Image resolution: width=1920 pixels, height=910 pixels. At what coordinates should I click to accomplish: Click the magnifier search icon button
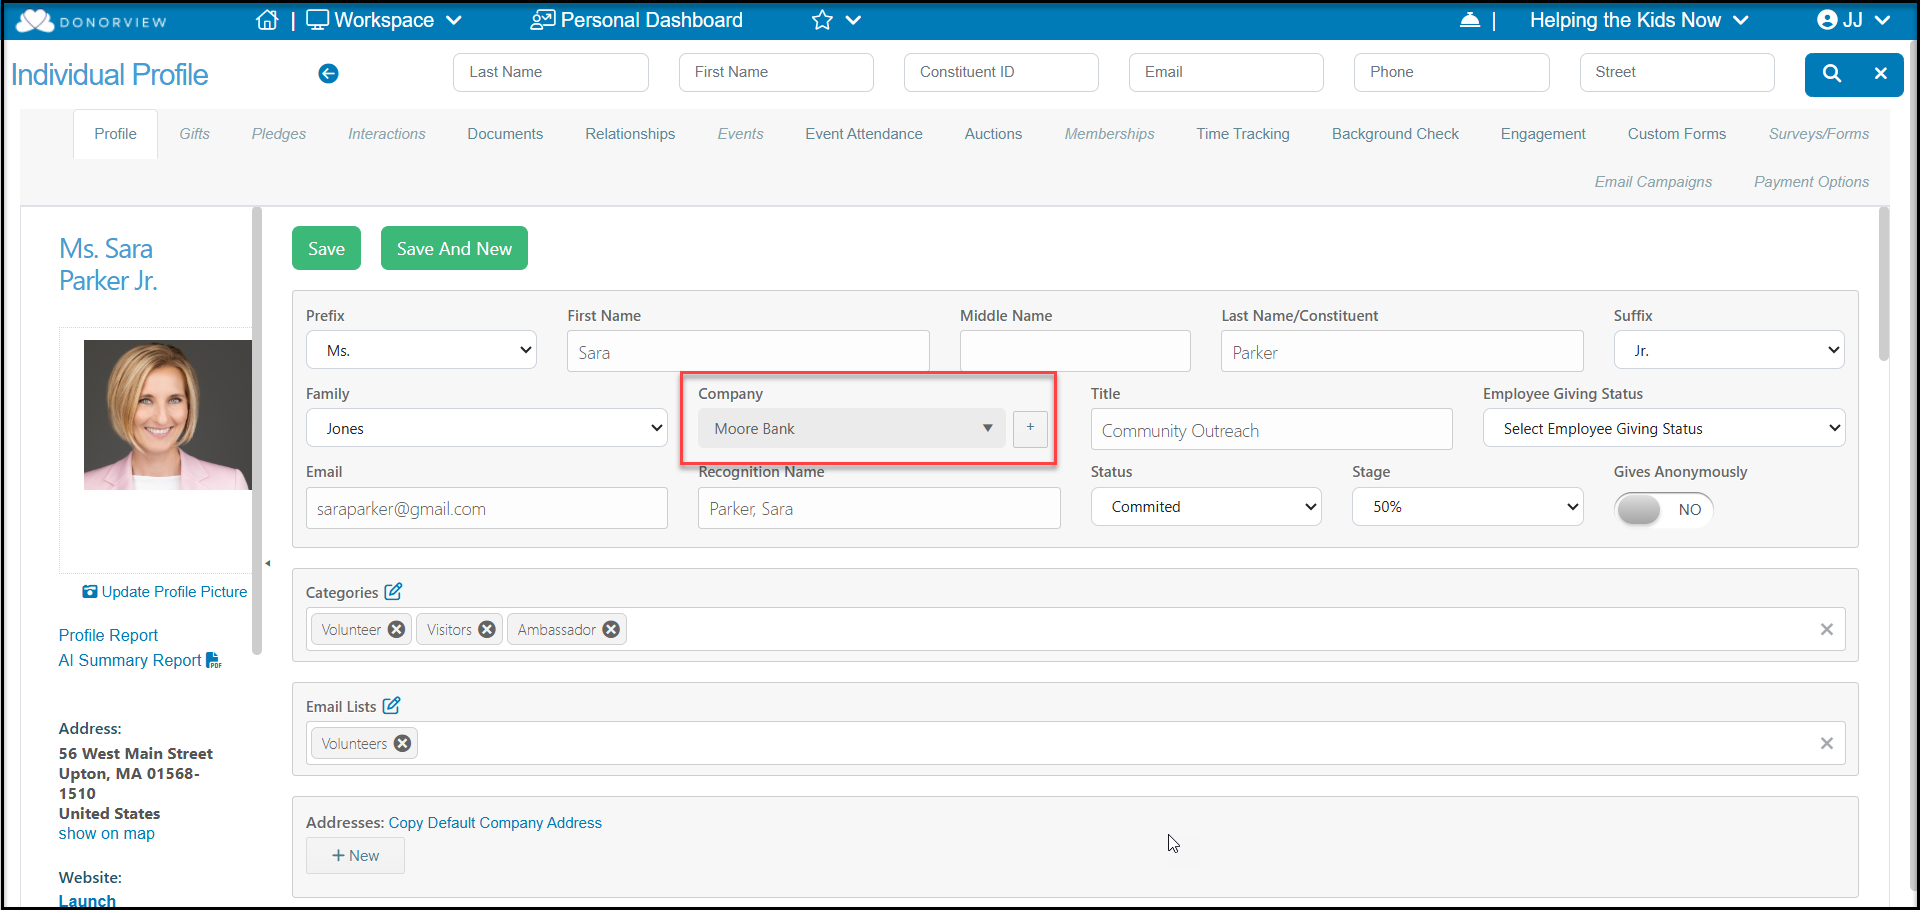click(1832, 73)
